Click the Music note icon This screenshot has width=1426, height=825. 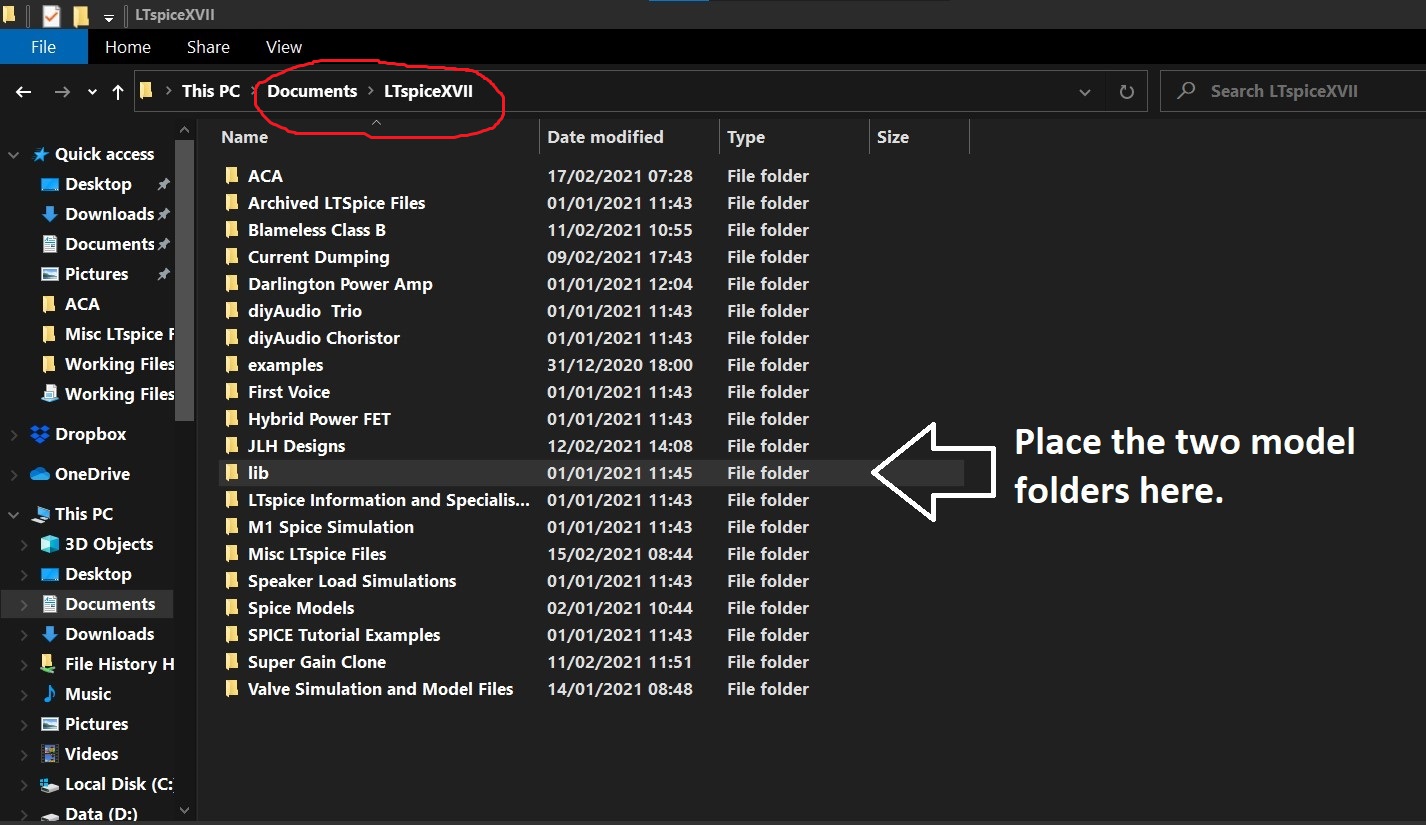[x=49, y=694]
